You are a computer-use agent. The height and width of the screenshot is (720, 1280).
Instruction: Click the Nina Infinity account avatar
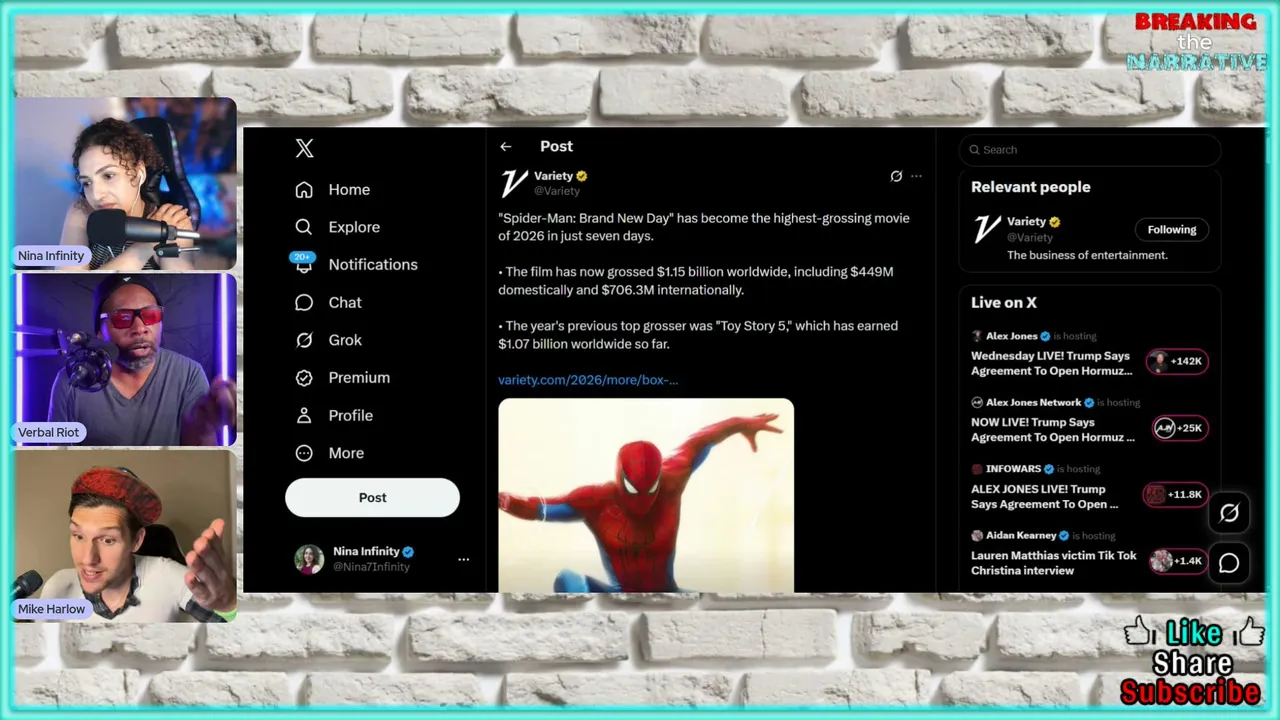click(309, 559)
